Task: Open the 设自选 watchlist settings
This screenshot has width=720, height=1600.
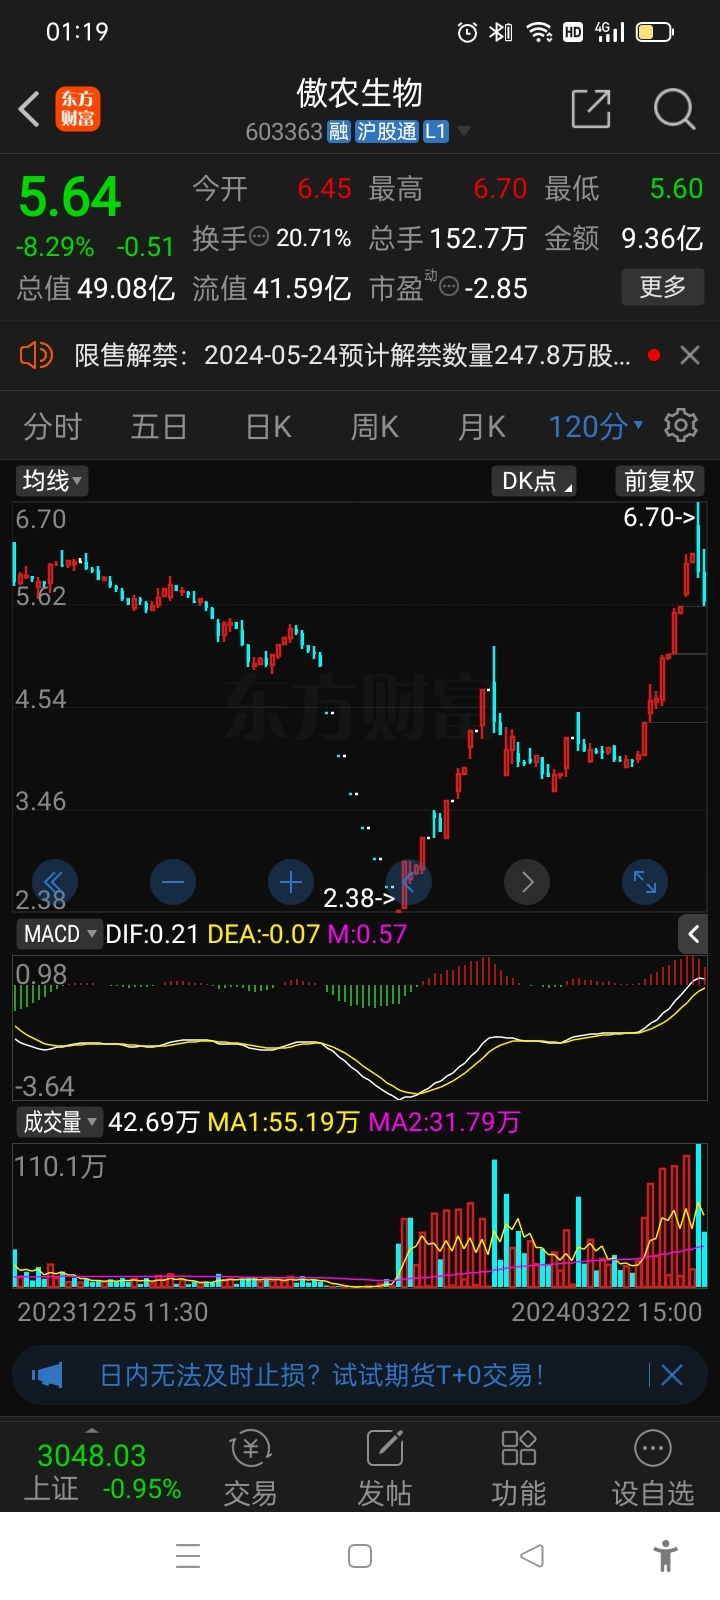Action: point(652,1467)
